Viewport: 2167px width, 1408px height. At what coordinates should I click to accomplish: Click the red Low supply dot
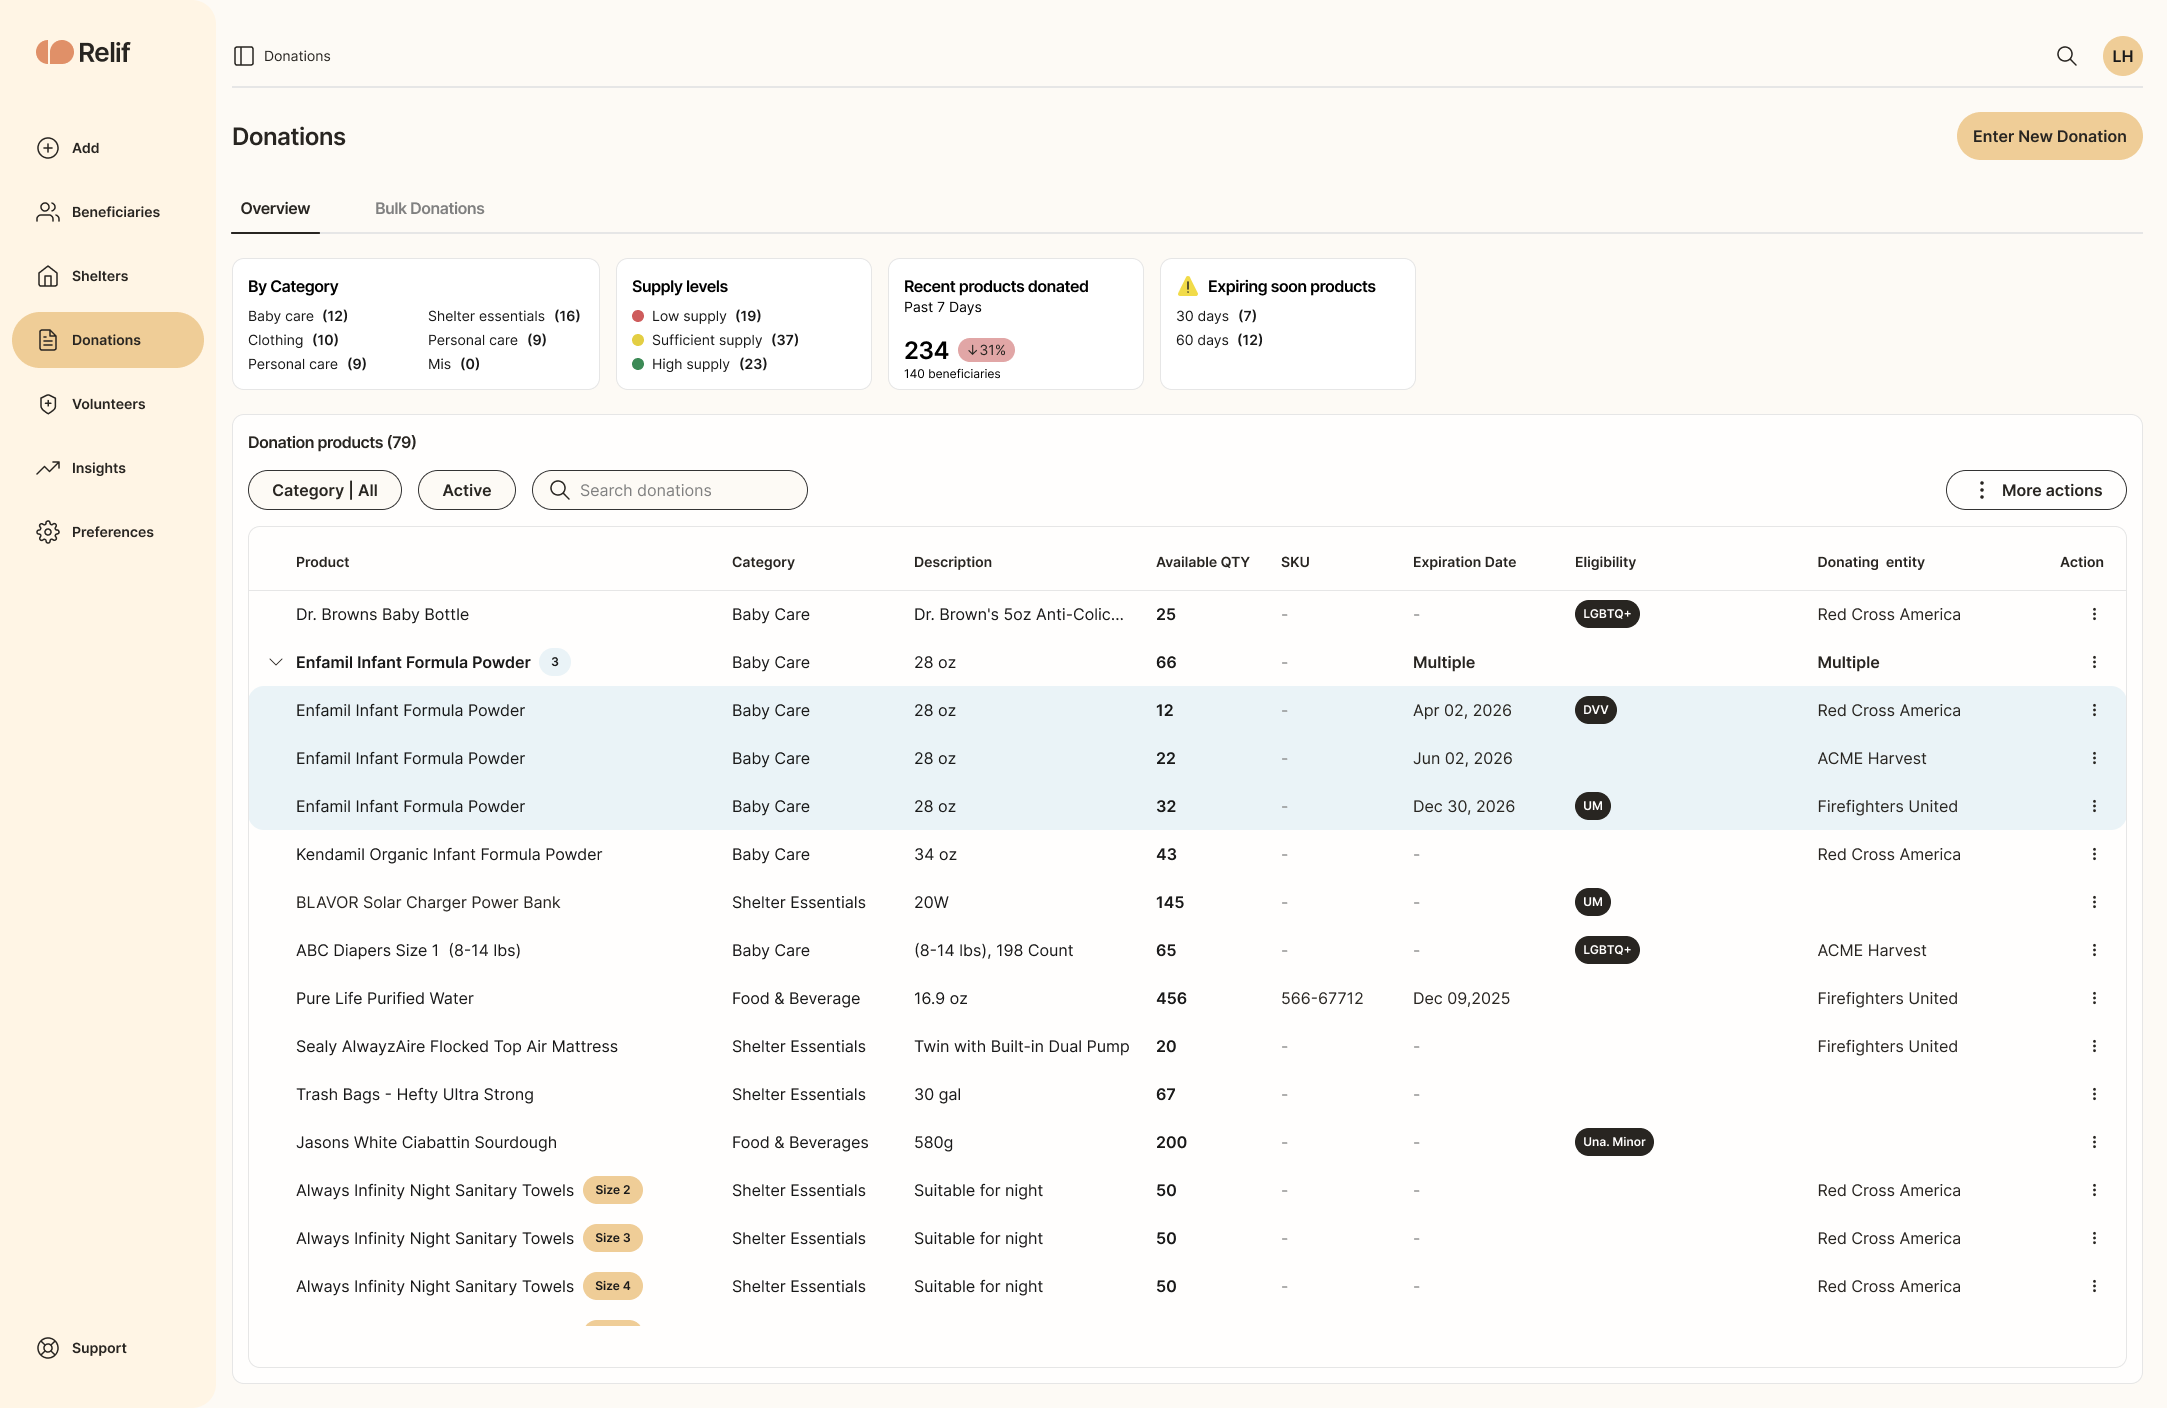(638, 316)
